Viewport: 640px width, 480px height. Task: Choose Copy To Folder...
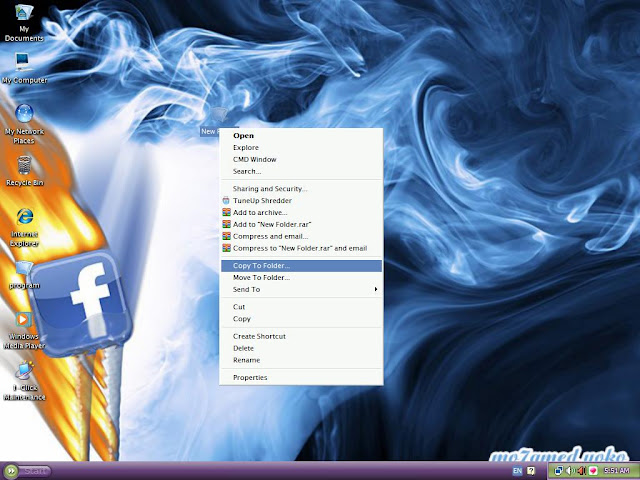coord(301,266)
